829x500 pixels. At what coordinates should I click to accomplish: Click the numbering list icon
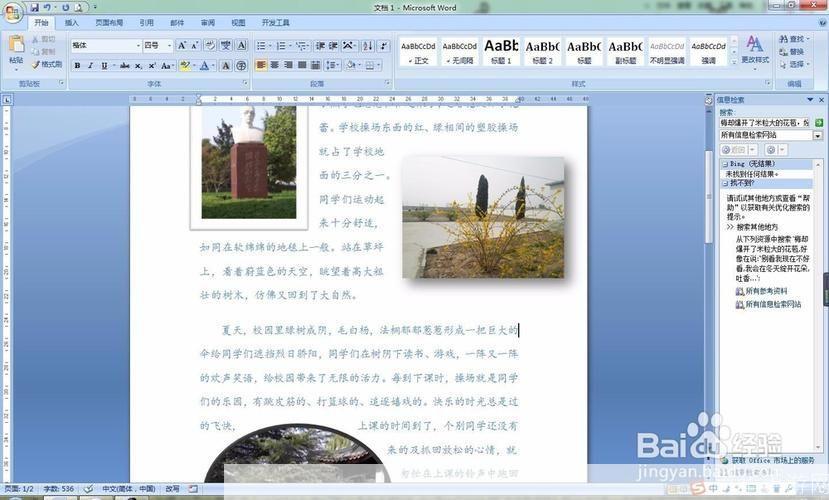(x=281, y=46)
